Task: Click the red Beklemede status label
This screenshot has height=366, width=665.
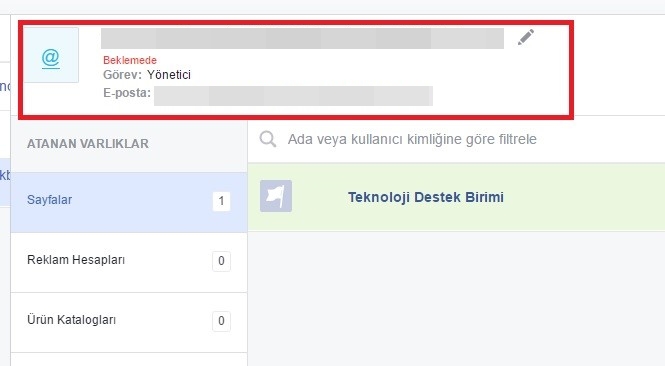Action: (x=130, y=60)
